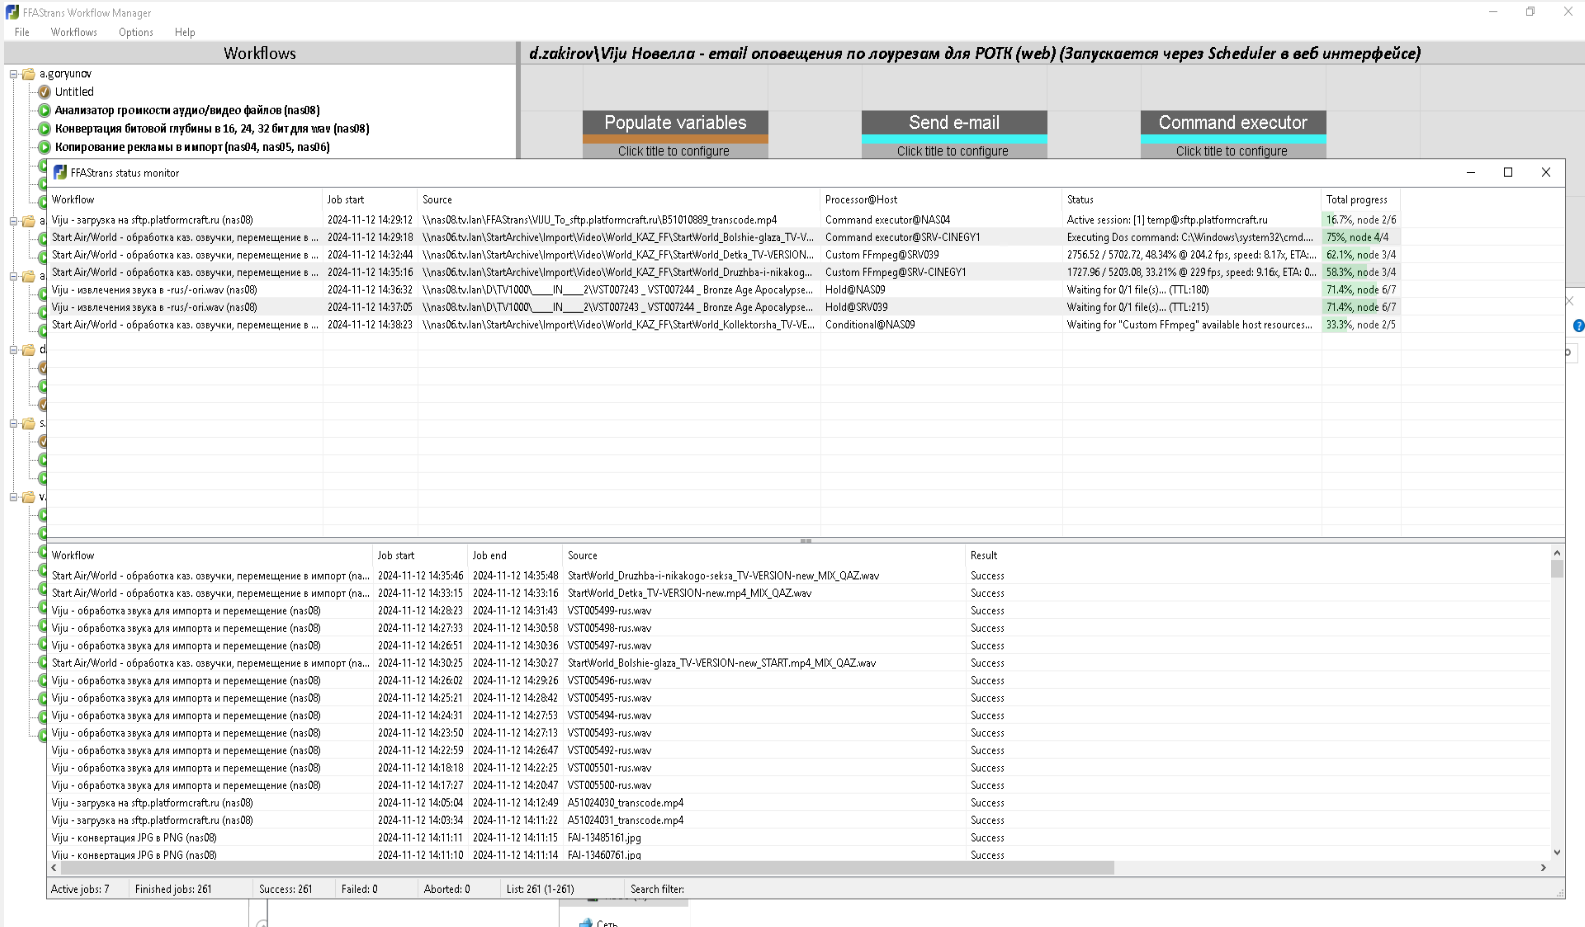
Task: Select active job with Hold@SRV039 processor
Action: point(724,307)
